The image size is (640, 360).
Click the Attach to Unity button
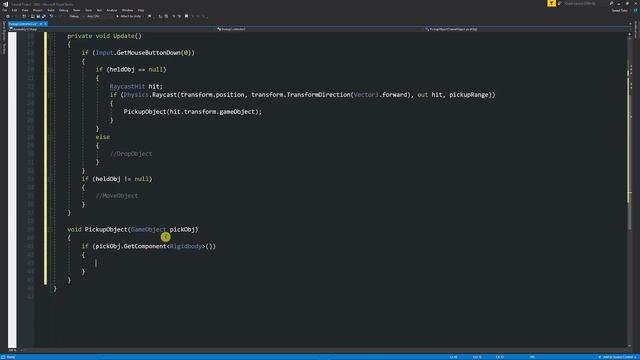pos(129,16)
